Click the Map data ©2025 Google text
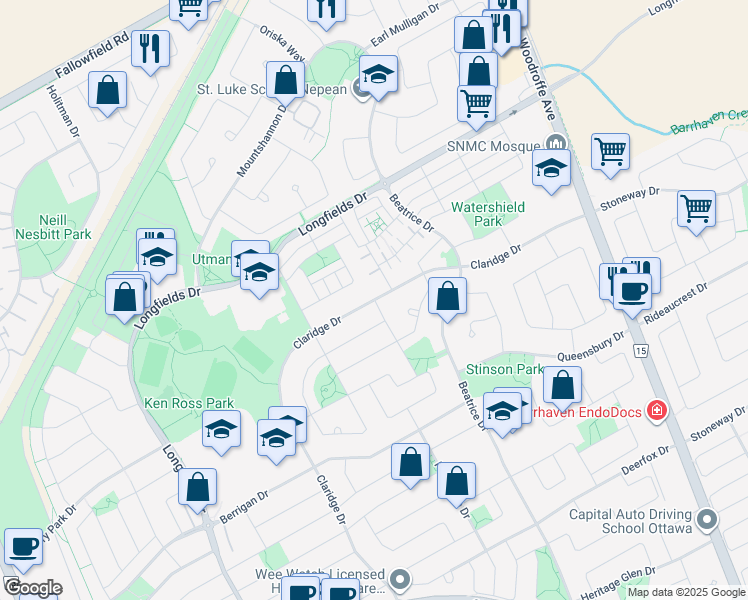Viewport: 748px width, 600px height. 686,592
